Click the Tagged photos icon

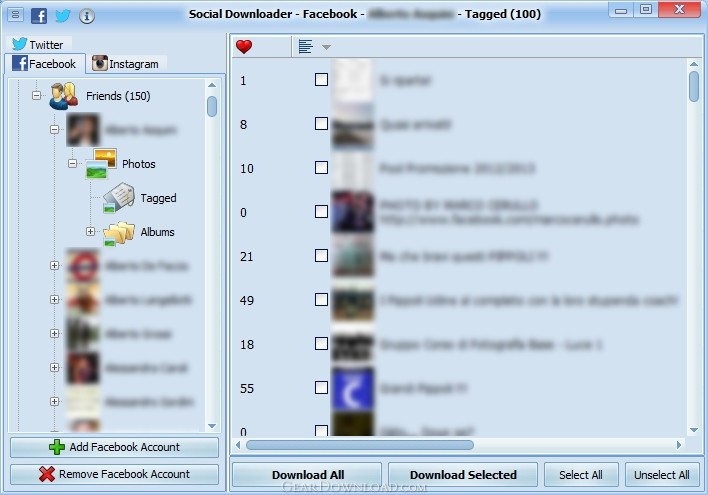118,198
